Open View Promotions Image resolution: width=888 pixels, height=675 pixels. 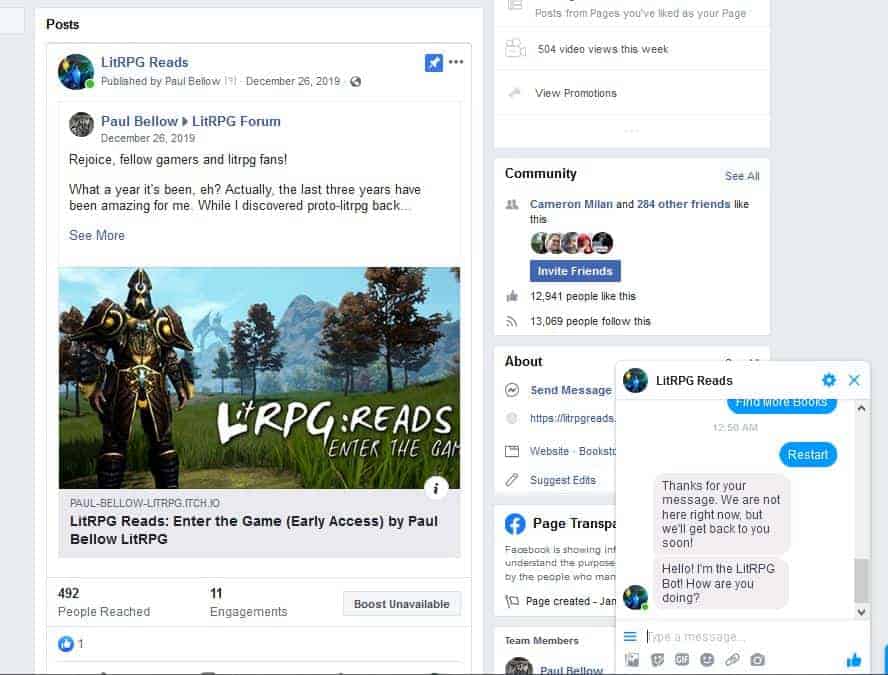(x=575, y=93)
